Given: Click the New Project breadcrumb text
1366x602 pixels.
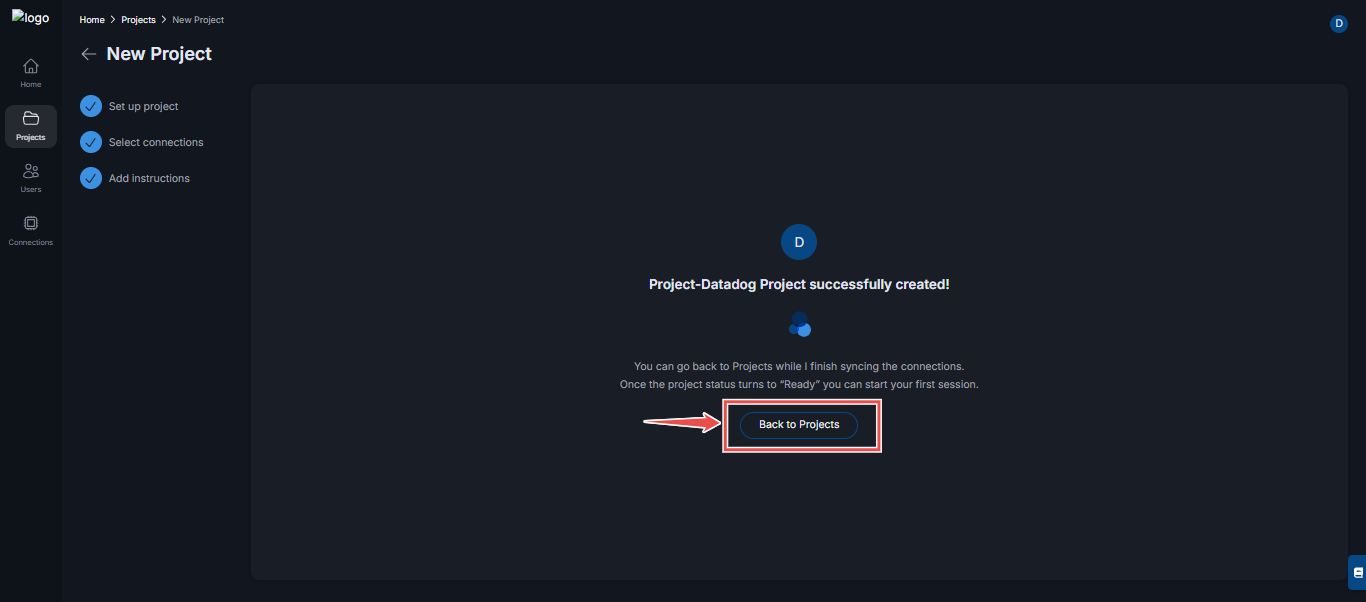Looking at the screenshot, I should pyautogui.click(x=198, y=20).
